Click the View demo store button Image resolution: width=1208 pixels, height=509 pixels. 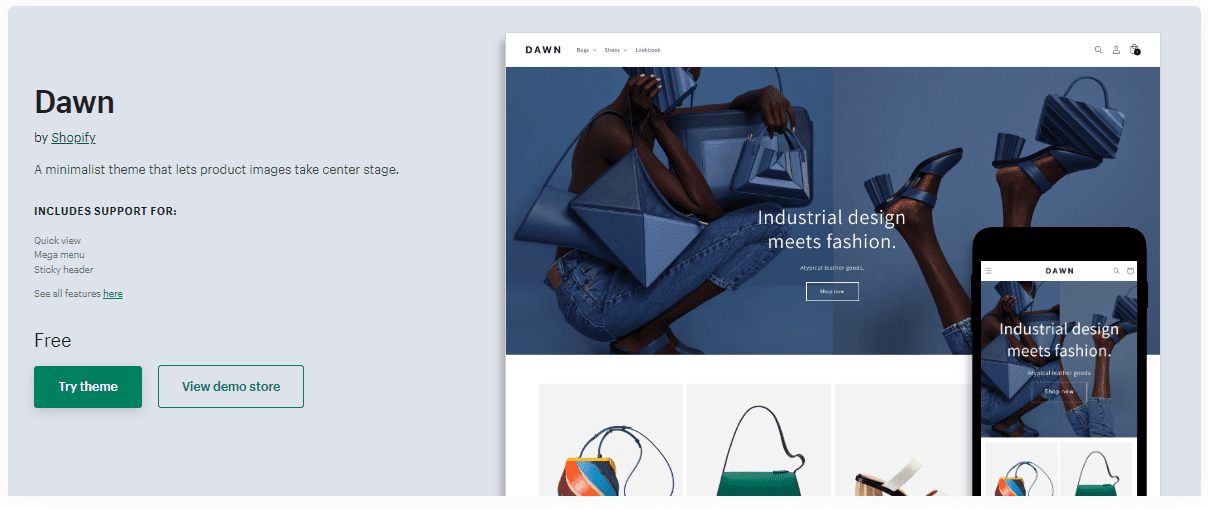point(231,387)
